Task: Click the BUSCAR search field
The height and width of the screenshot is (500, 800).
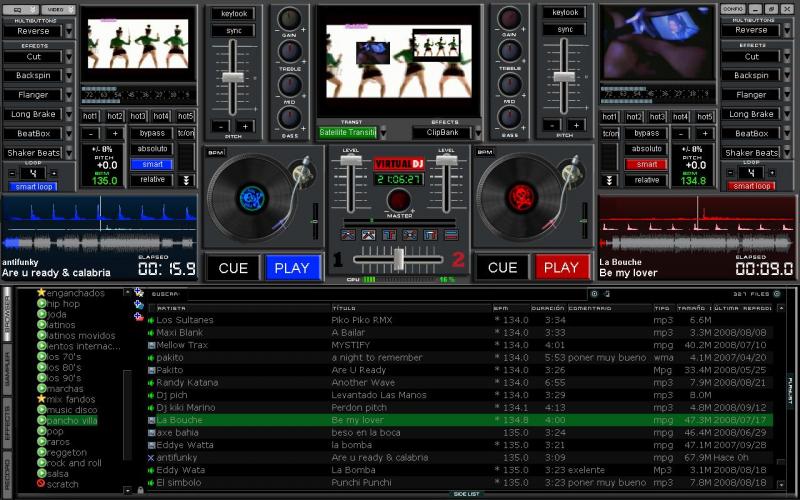Action: [386, 294]
